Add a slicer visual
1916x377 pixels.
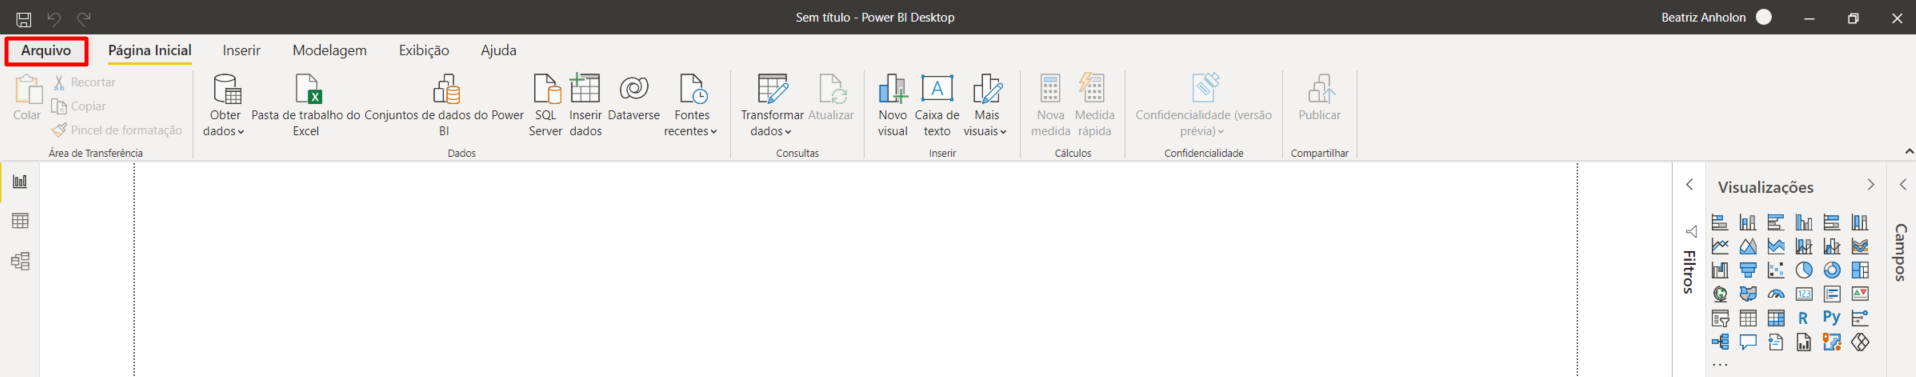1720,318
